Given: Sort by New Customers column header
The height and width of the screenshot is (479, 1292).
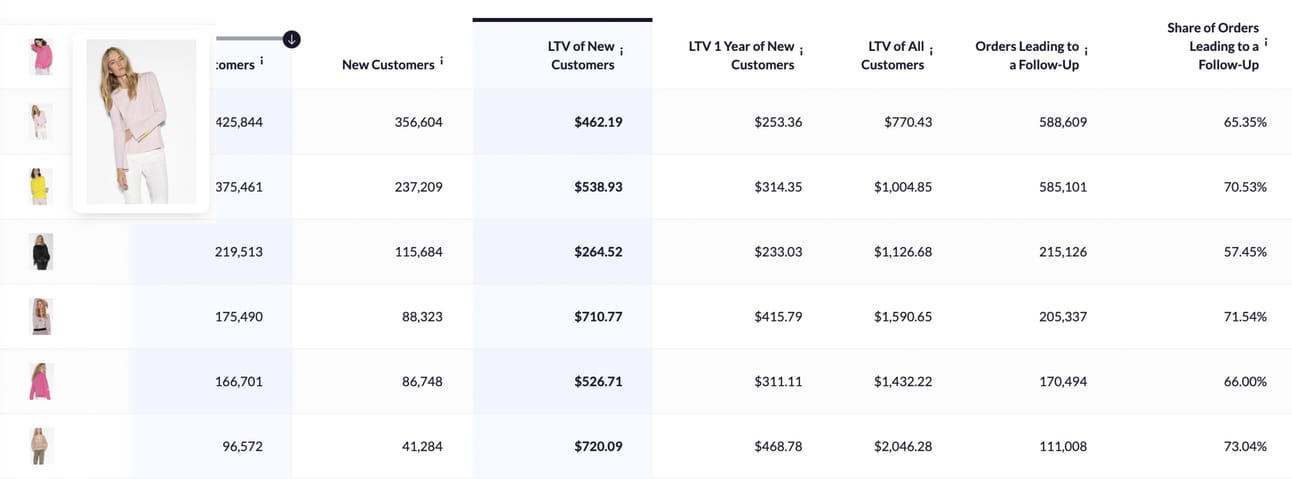Looking at the screenshot, I should tap(387, 65).
